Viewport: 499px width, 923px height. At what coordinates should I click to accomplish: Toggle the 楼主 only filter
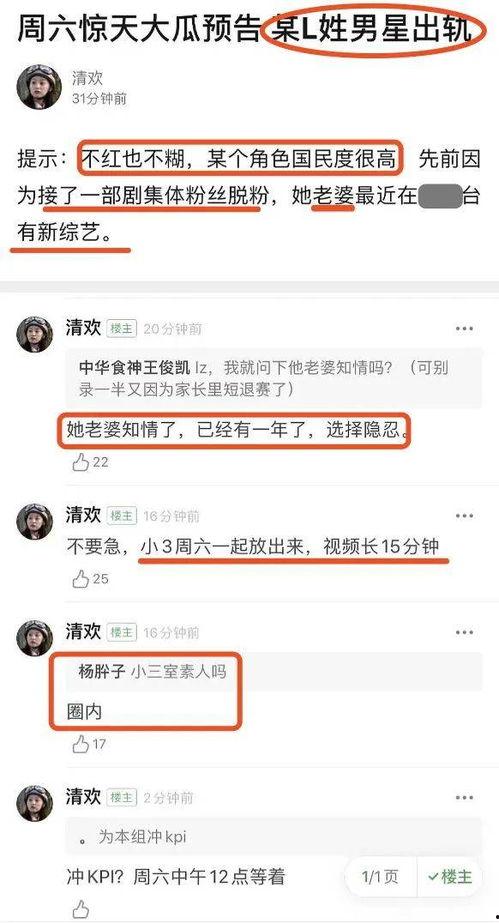(x=450, y=876)
